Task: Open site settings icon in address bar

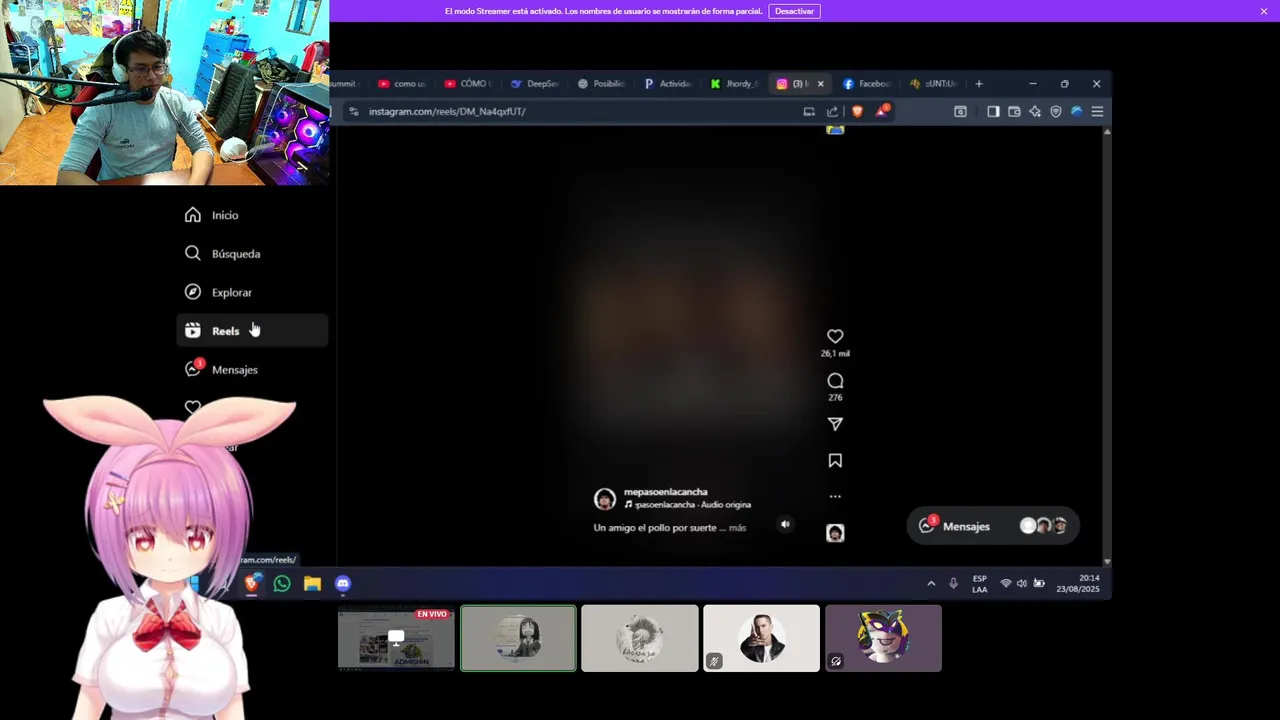Action: pos(353,112)
